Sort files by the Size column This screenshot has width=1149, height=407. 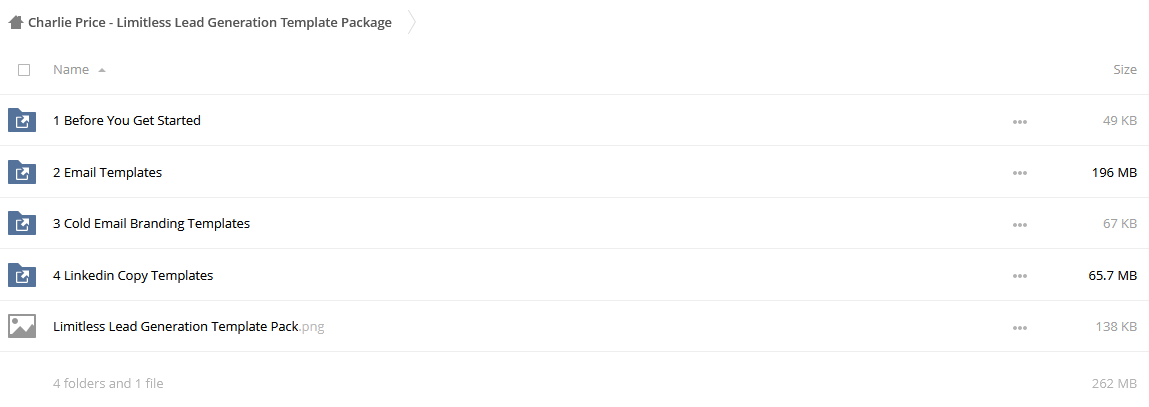tap(1125, 70)
